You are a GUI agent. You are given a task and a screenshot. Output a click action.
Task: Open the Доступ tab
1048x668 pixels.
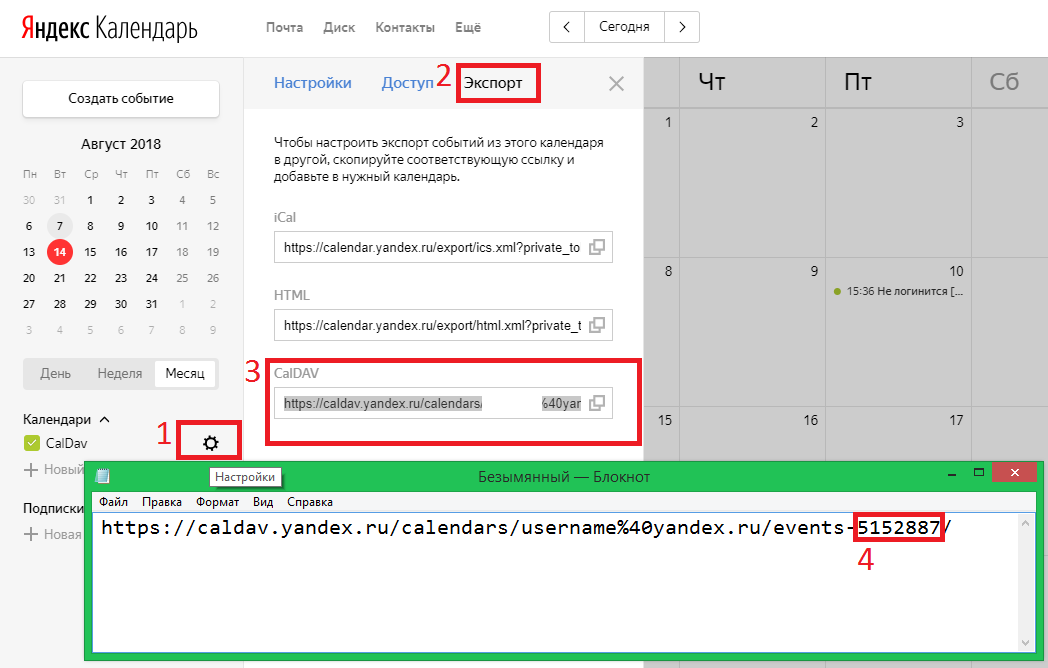407,83
